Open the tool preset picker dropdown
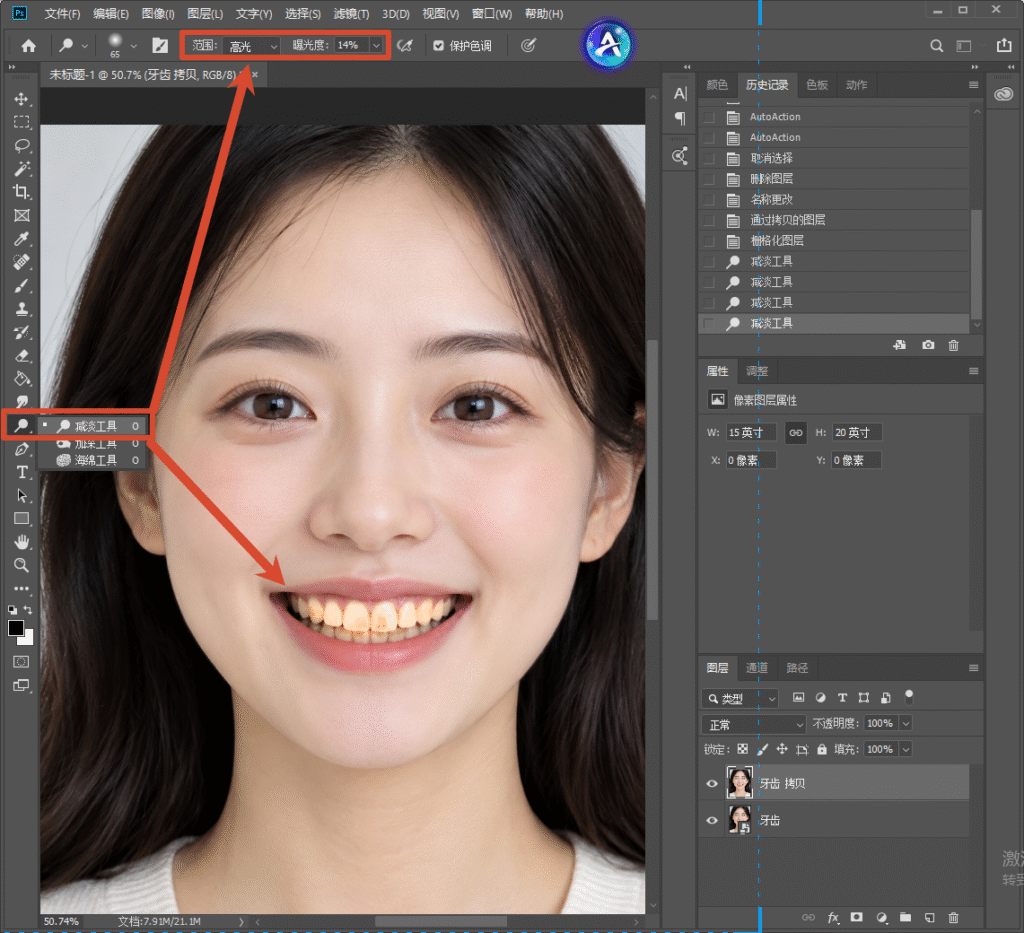The image size is (1024, 933). pyautogui.click(x=85, y=46)
